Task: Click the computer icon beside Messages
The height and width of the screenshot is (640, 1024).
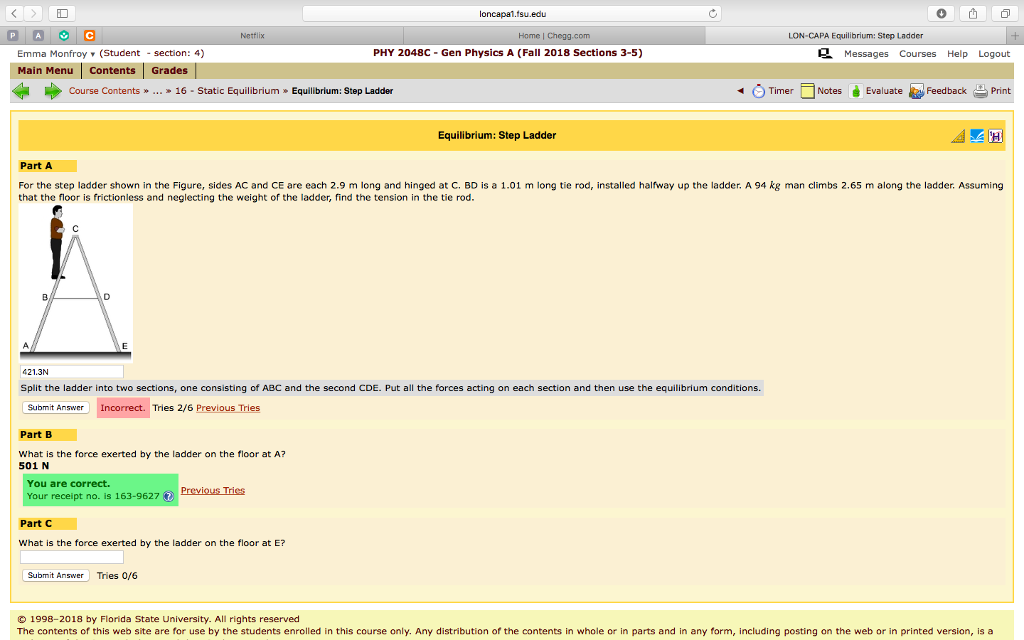Action: tap(825, 54)
